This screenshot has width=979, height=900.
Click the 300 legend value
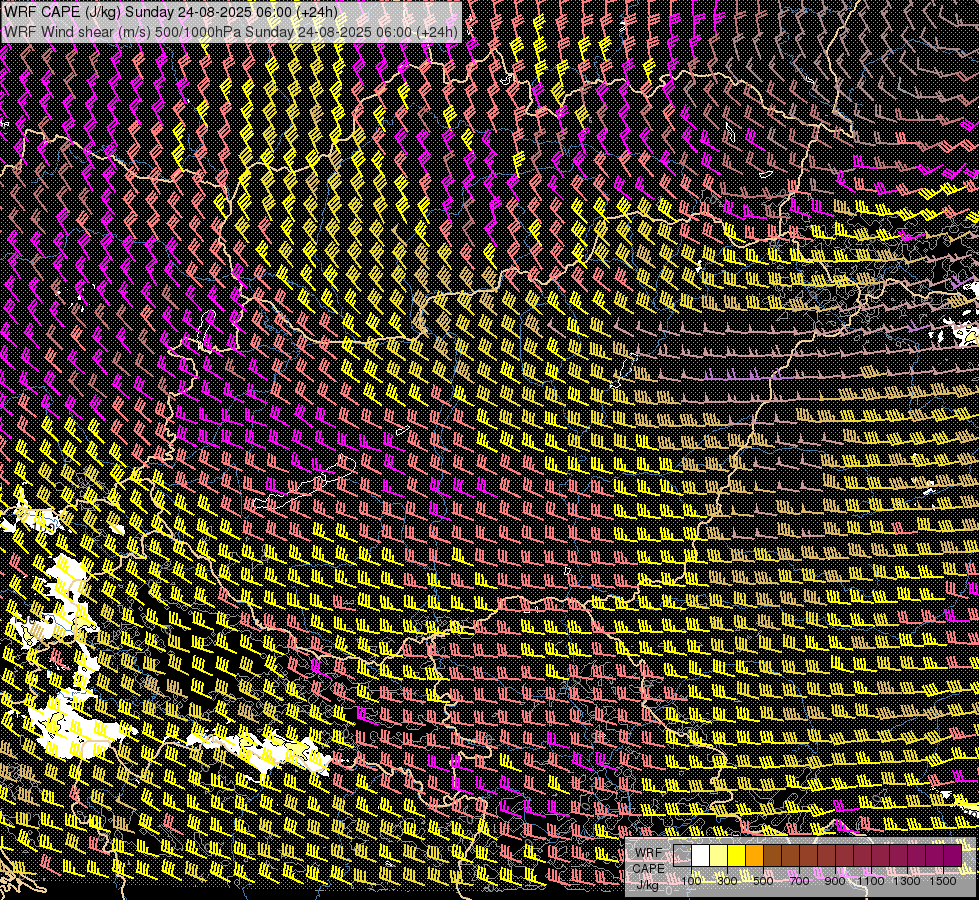(727, 881)
